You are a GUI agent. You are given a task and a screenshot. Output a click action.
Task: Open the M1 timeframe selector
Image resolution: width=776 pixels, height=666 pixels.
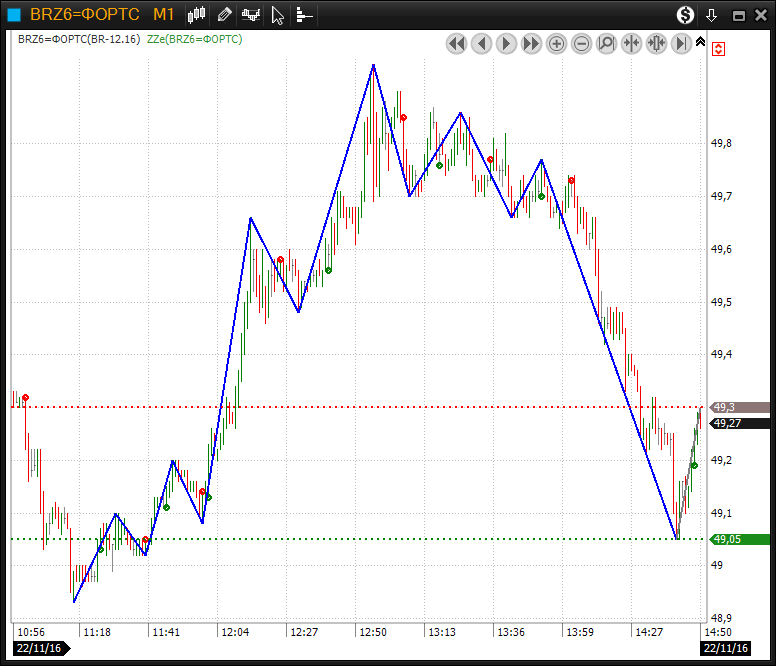click(x=164, y=15)
